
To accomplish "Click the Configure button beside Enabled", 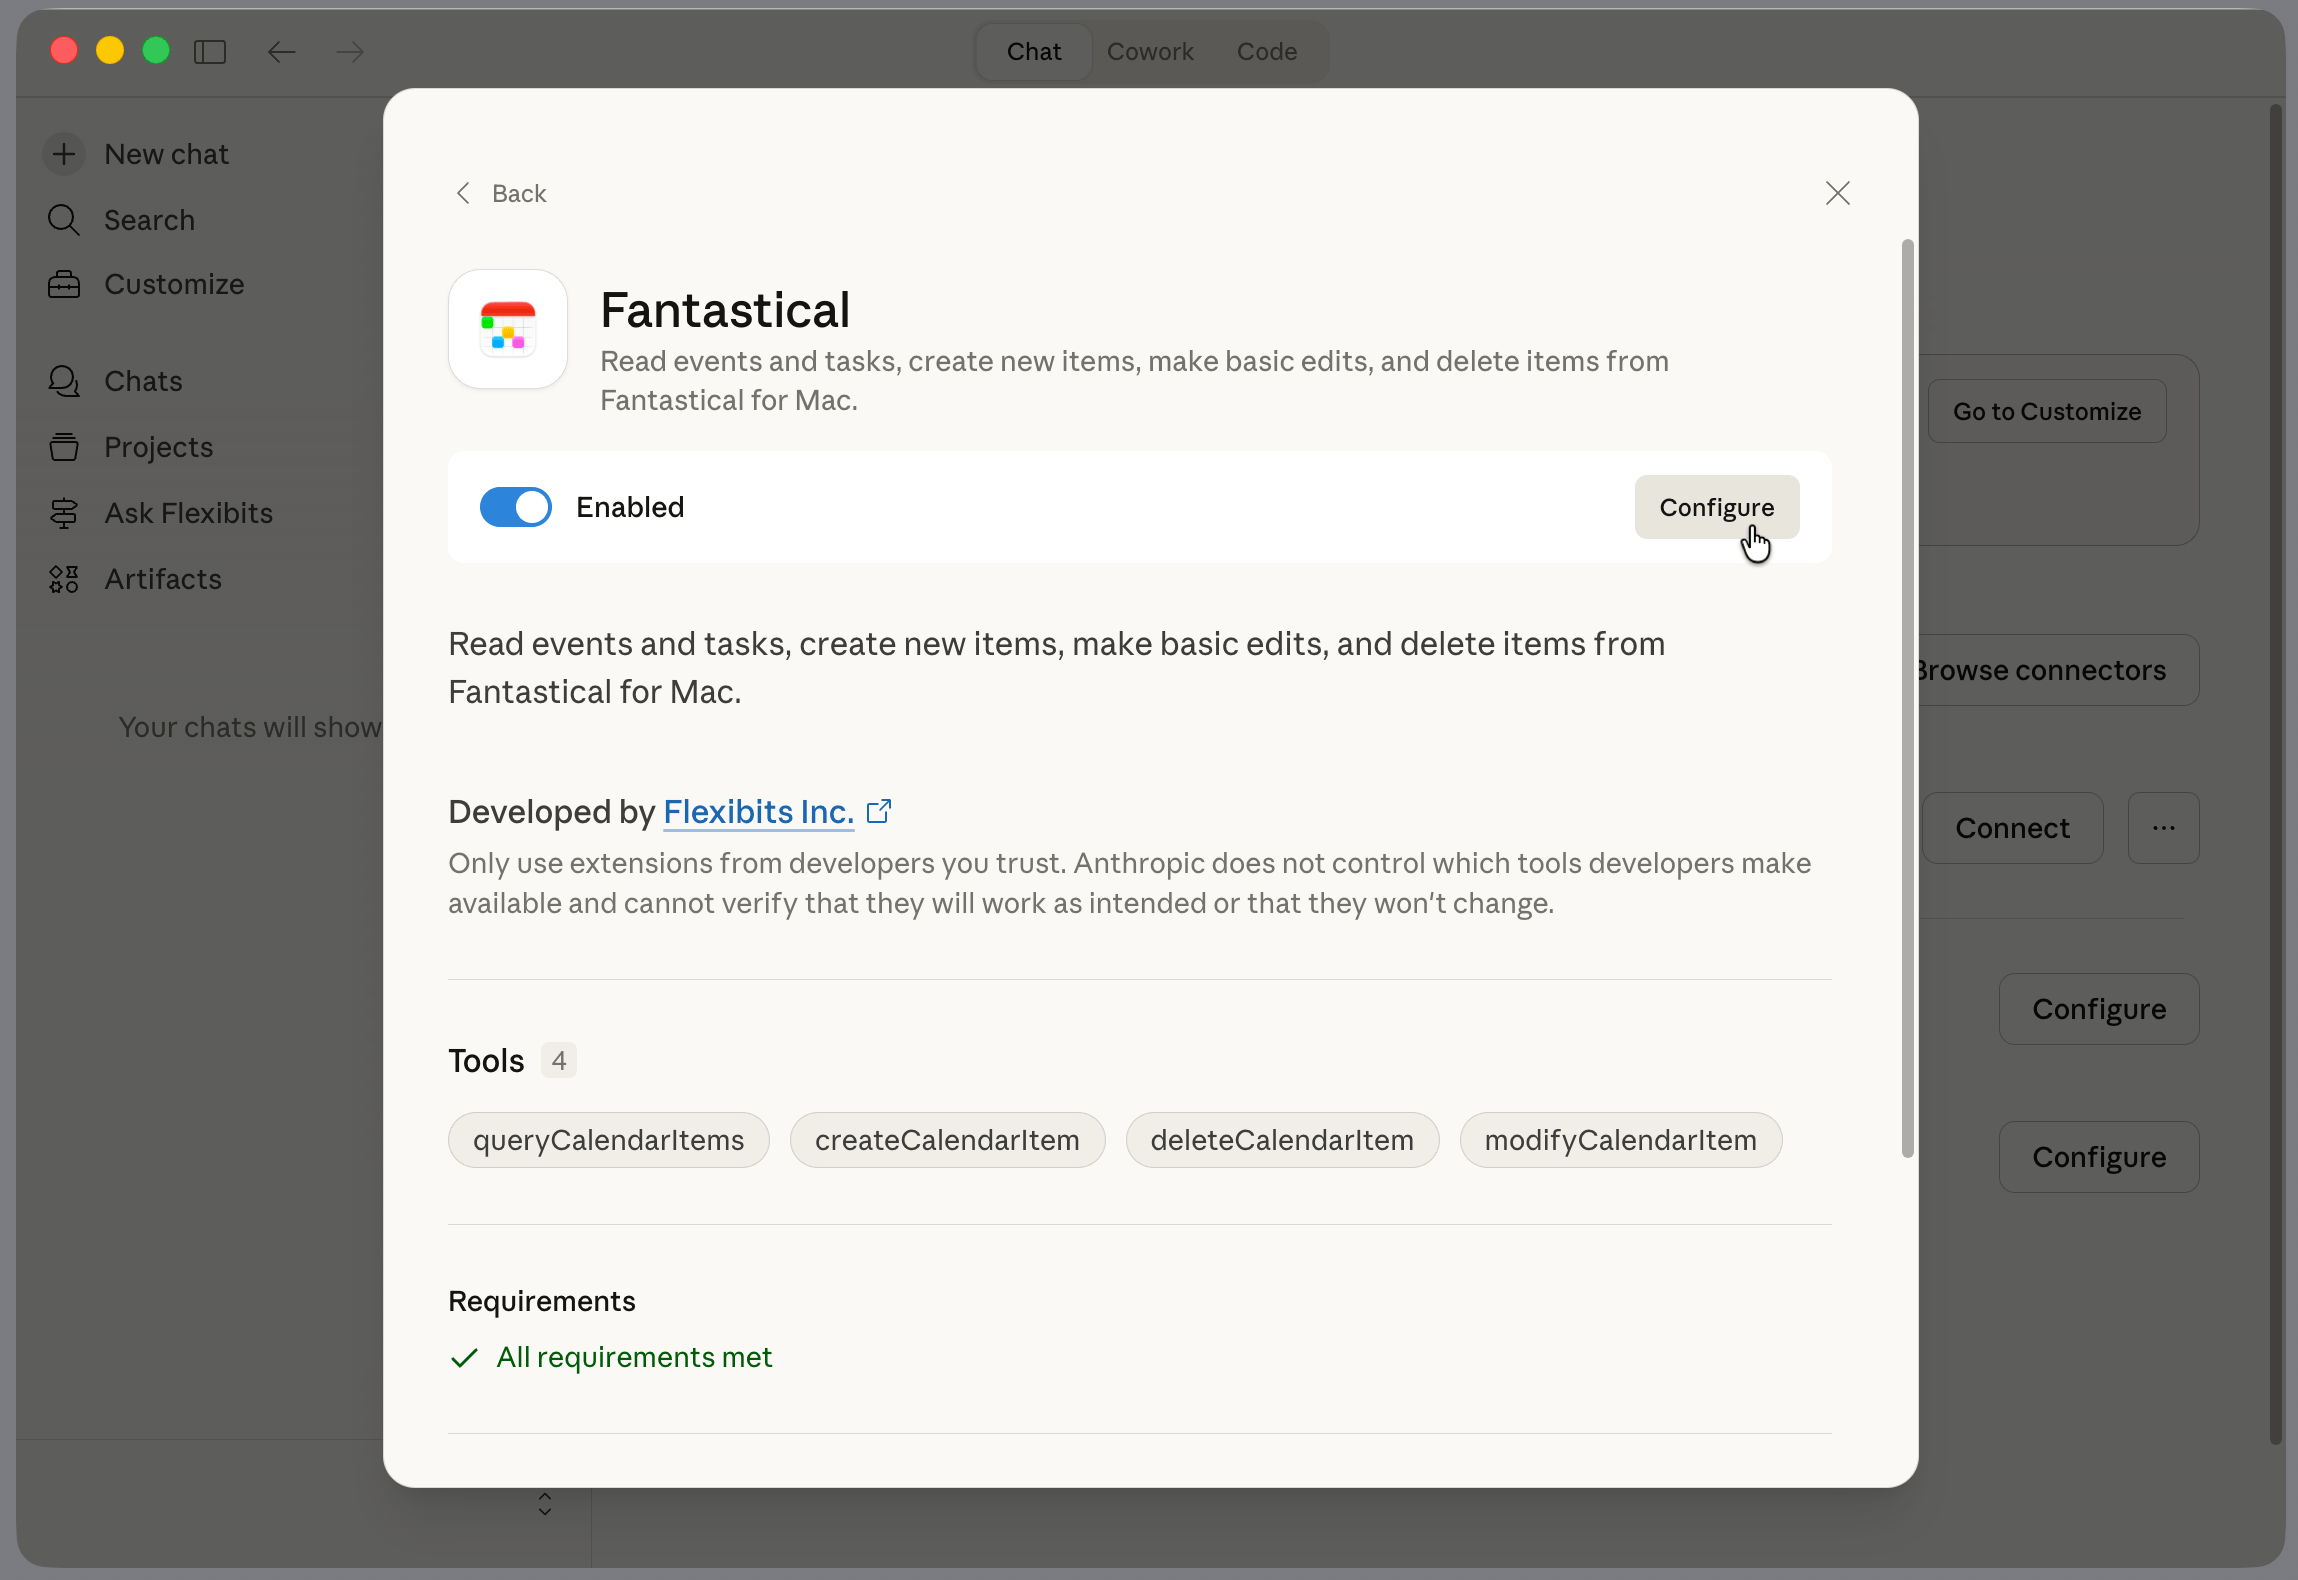I will point(1716,507).
